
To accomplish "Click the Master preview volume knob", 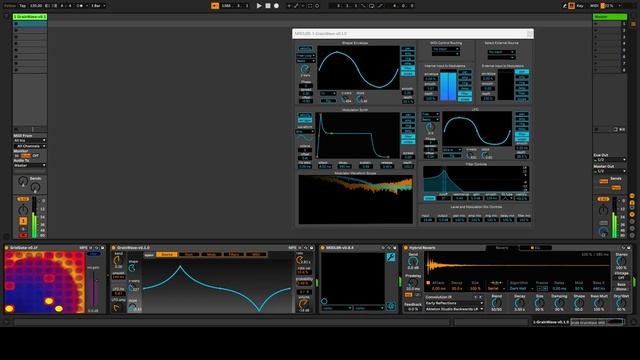I will tap(603, 232).
